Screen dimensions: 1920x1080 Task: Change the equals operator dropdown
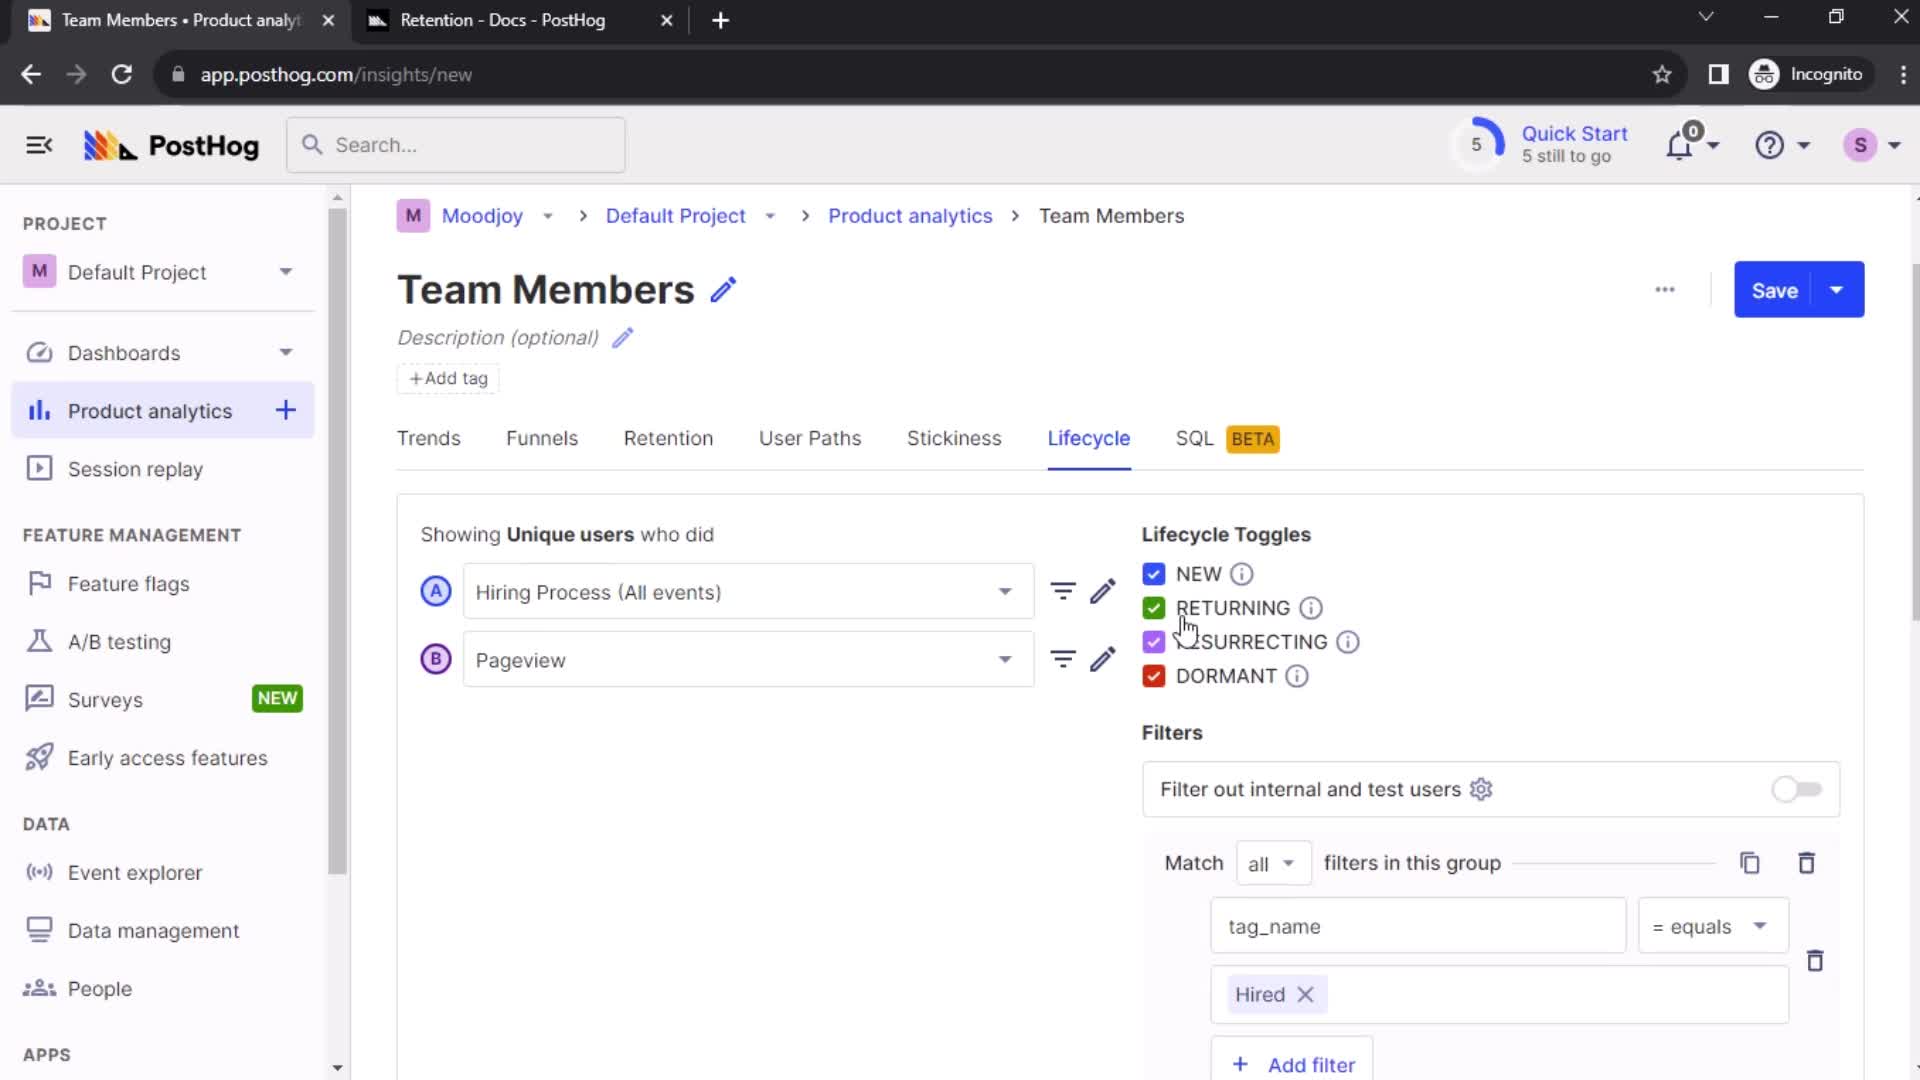(x=1712, y=926)
